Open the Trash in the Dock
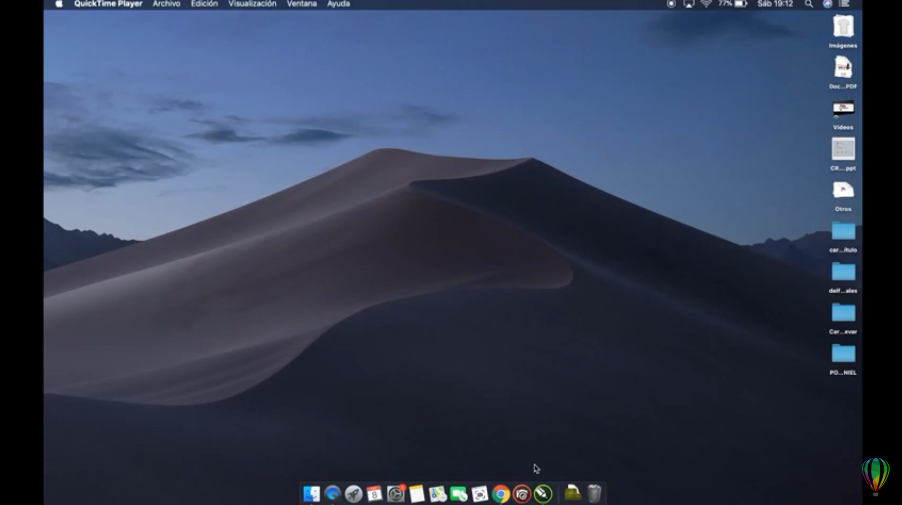The width and height of the screenshot is (902, 505). coord(594,493)
